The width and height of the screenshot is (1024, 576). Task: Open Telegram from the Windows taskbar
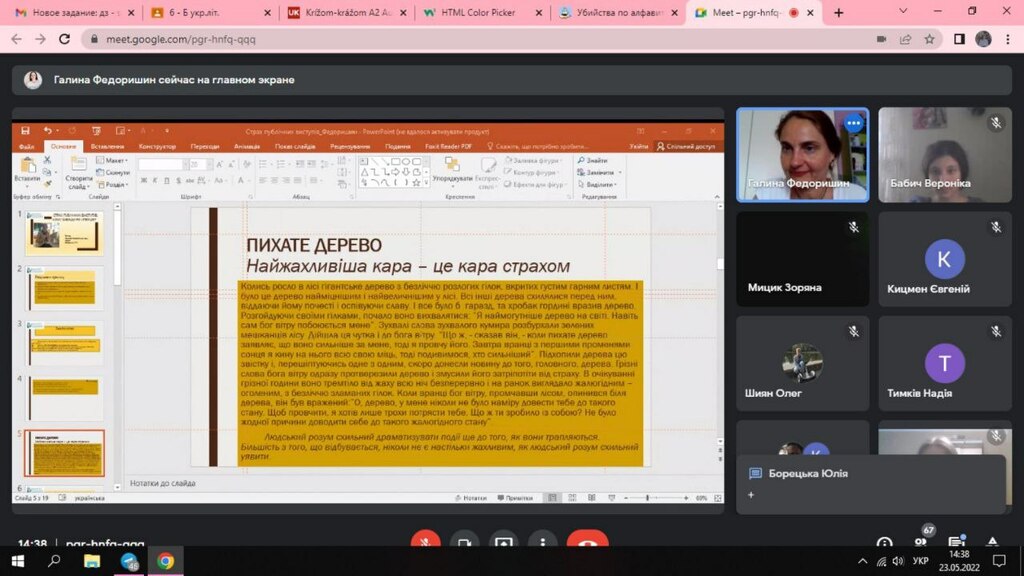point(129,561)
